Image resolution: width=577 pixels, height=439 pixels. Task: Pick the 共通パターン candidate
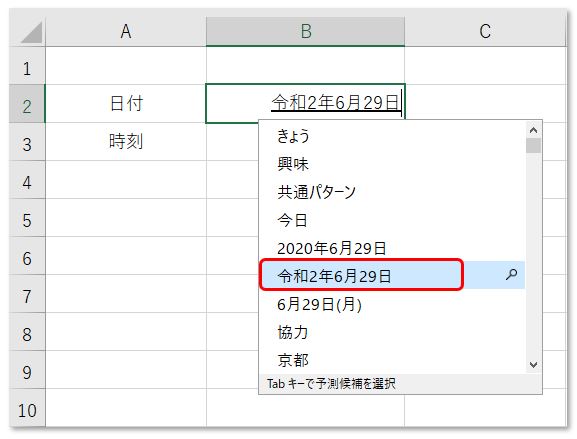pyautogui.click(x=393, y=192)
